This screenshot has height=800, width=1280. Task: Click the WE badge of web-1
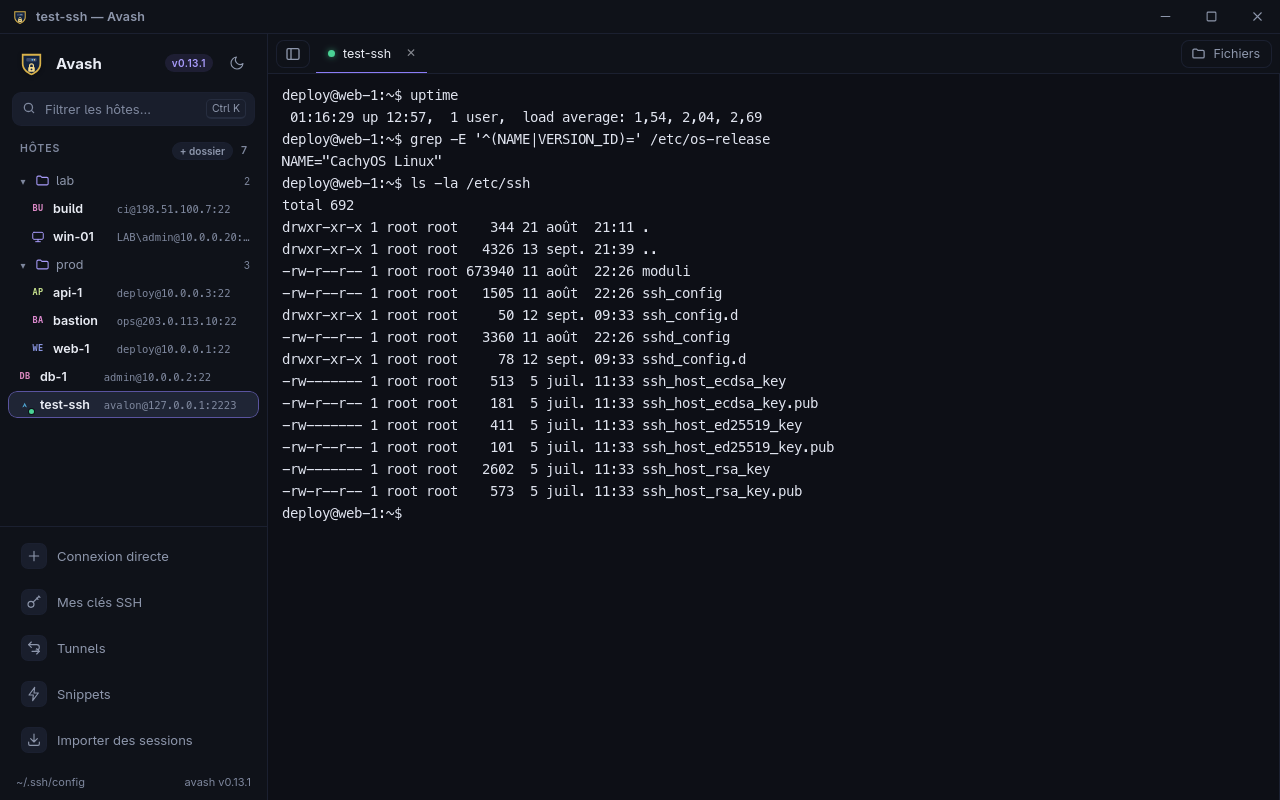38,348
